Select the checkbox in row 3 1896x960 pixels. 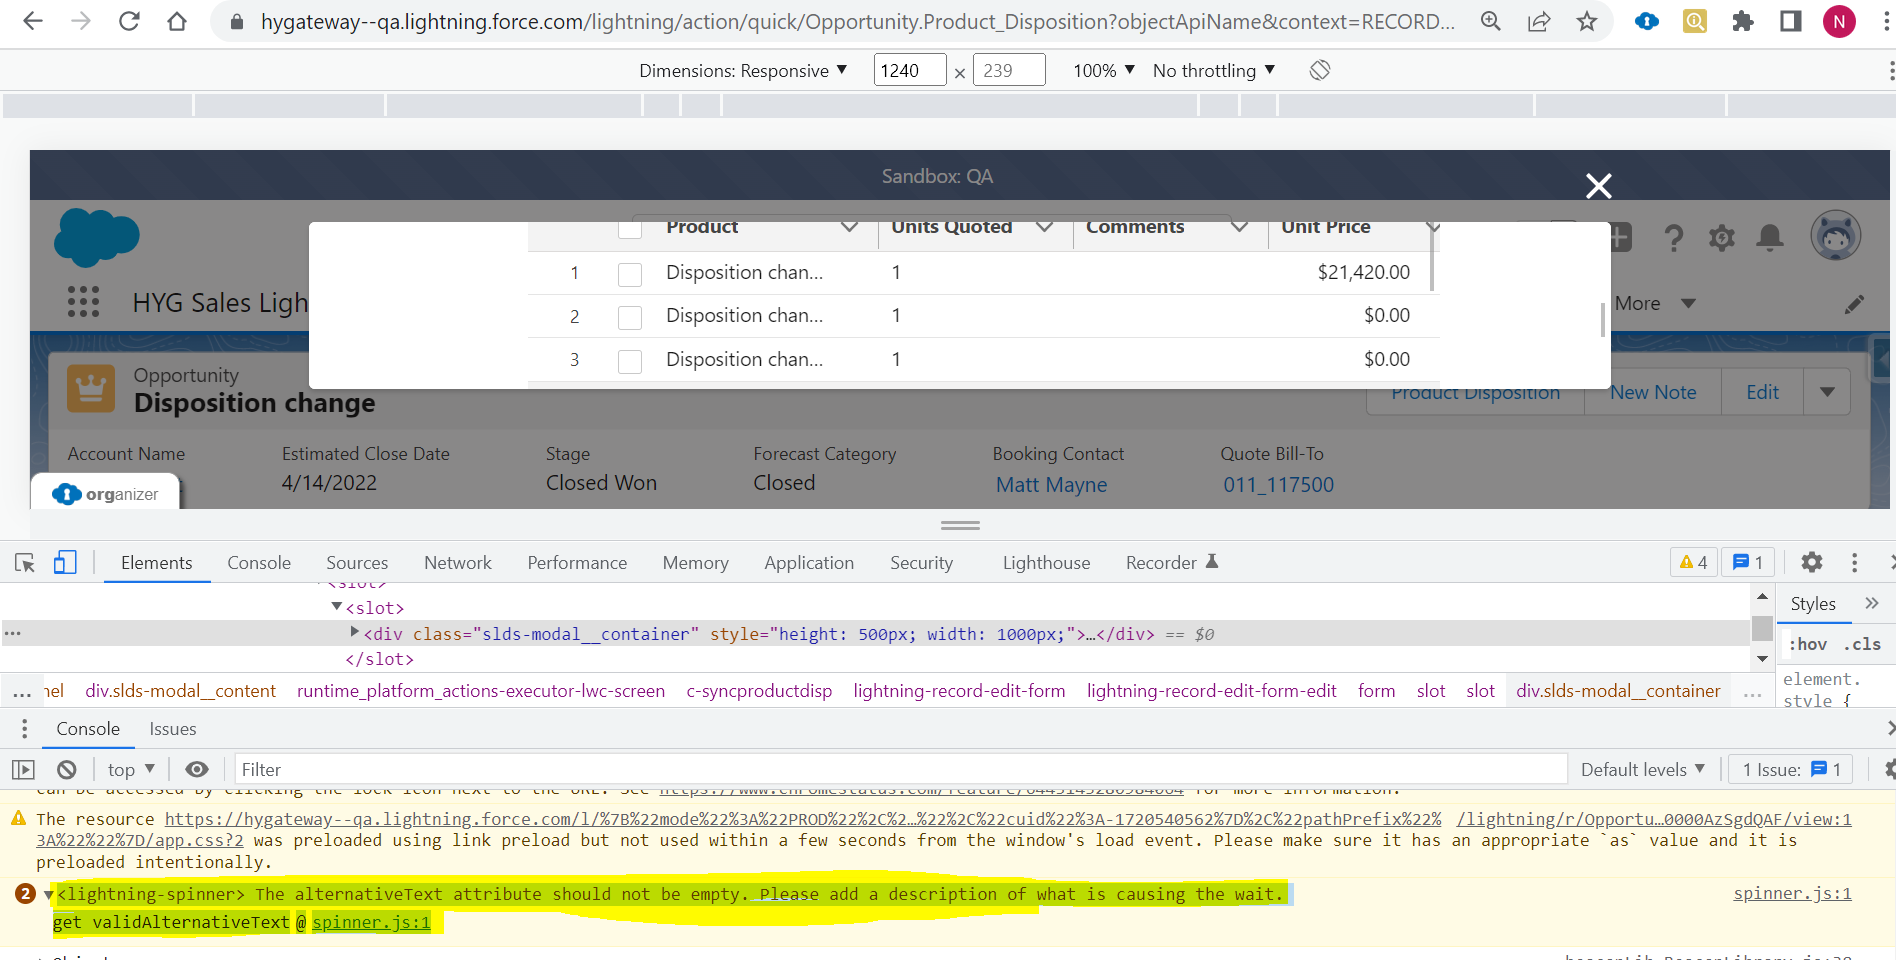click(630, 361)
